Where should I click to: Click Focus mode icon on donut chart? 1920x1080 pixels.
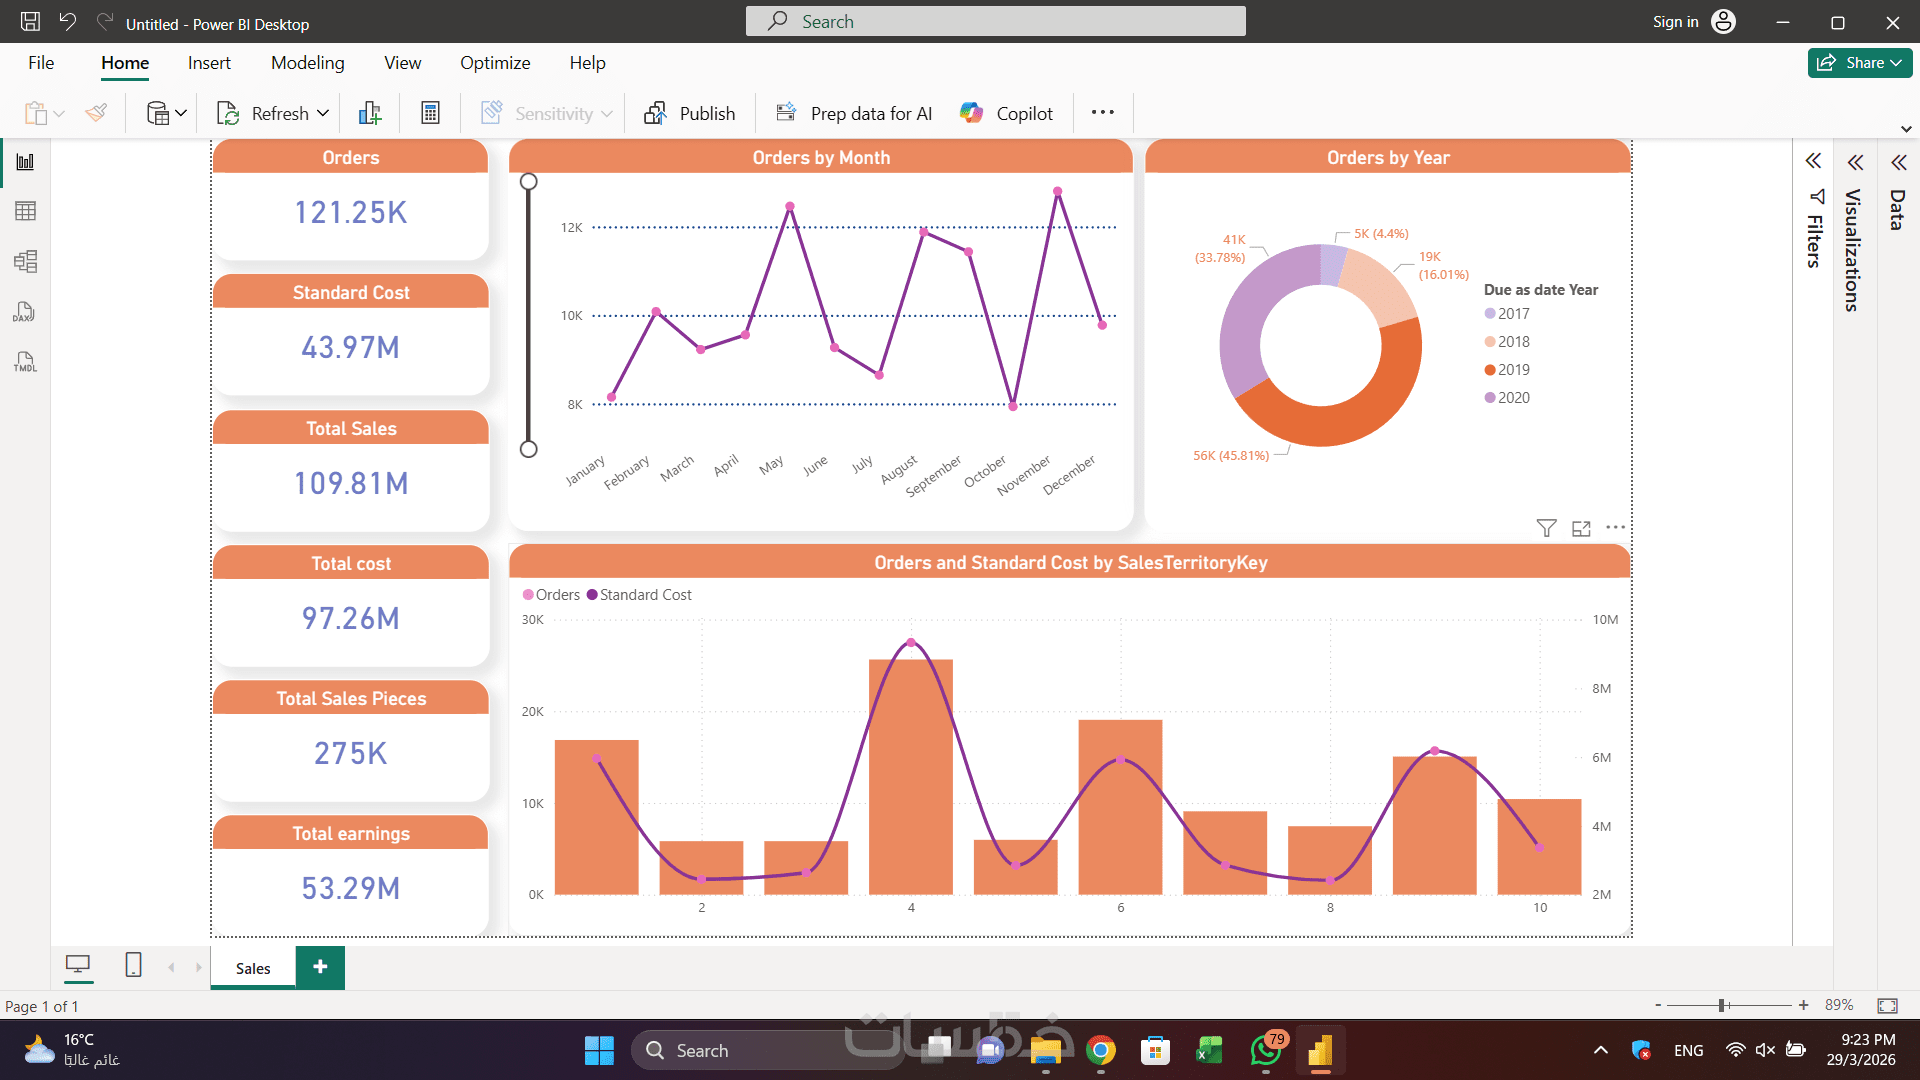1581,528
